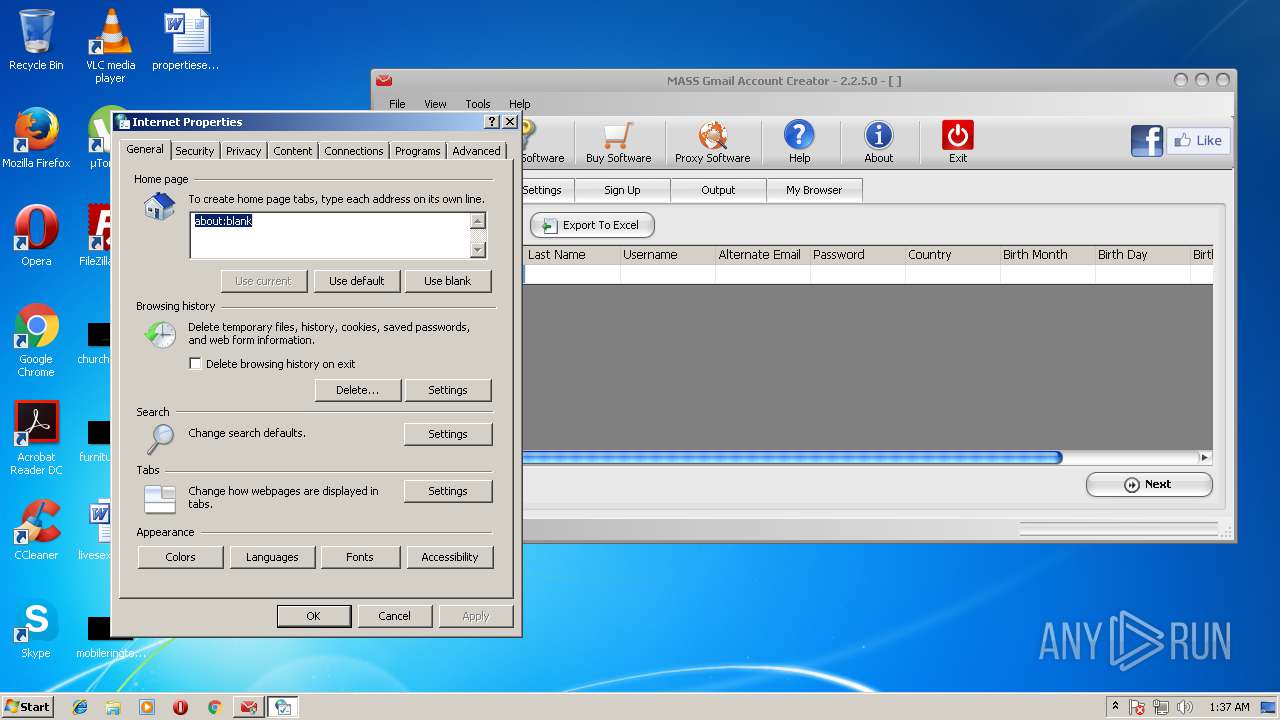Click the Languages button
Image resolution: width=1280 pixels, height=720 pixels.
(x=272, y=557)
